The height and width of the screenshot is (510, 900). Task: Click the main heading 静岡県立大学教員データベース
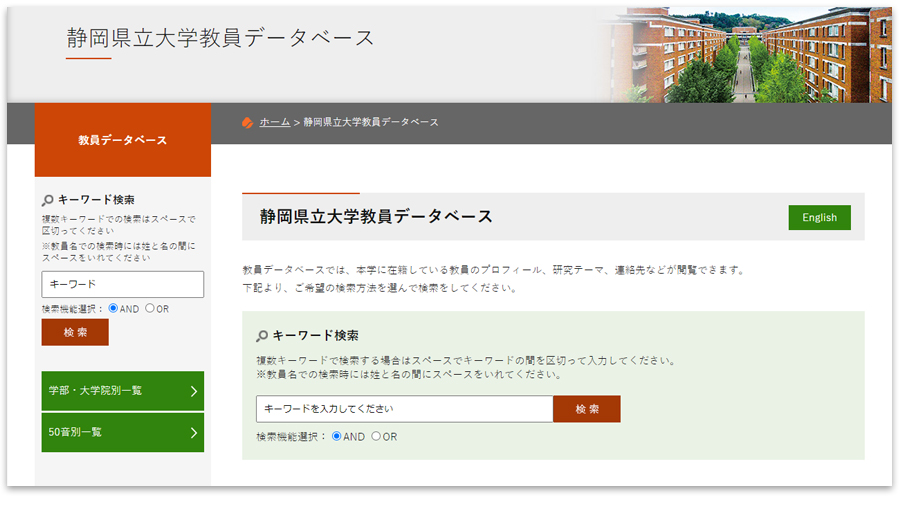376,217
